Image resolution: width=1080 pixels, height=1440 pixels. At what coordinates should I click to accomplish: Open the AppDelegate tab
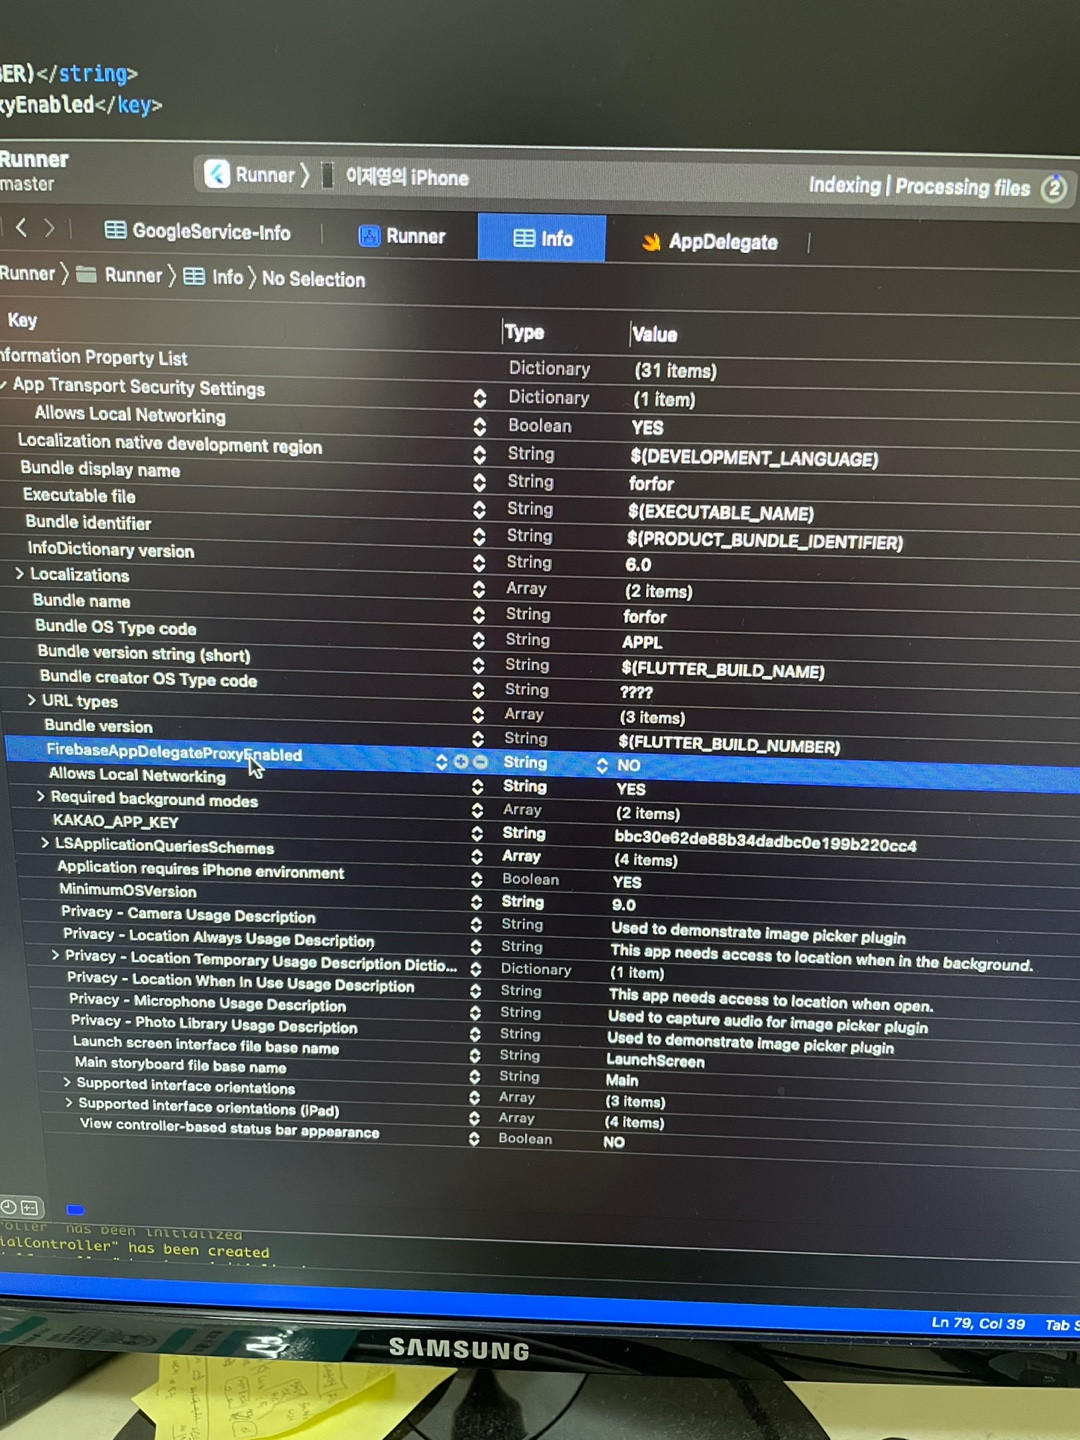point(709,241)
